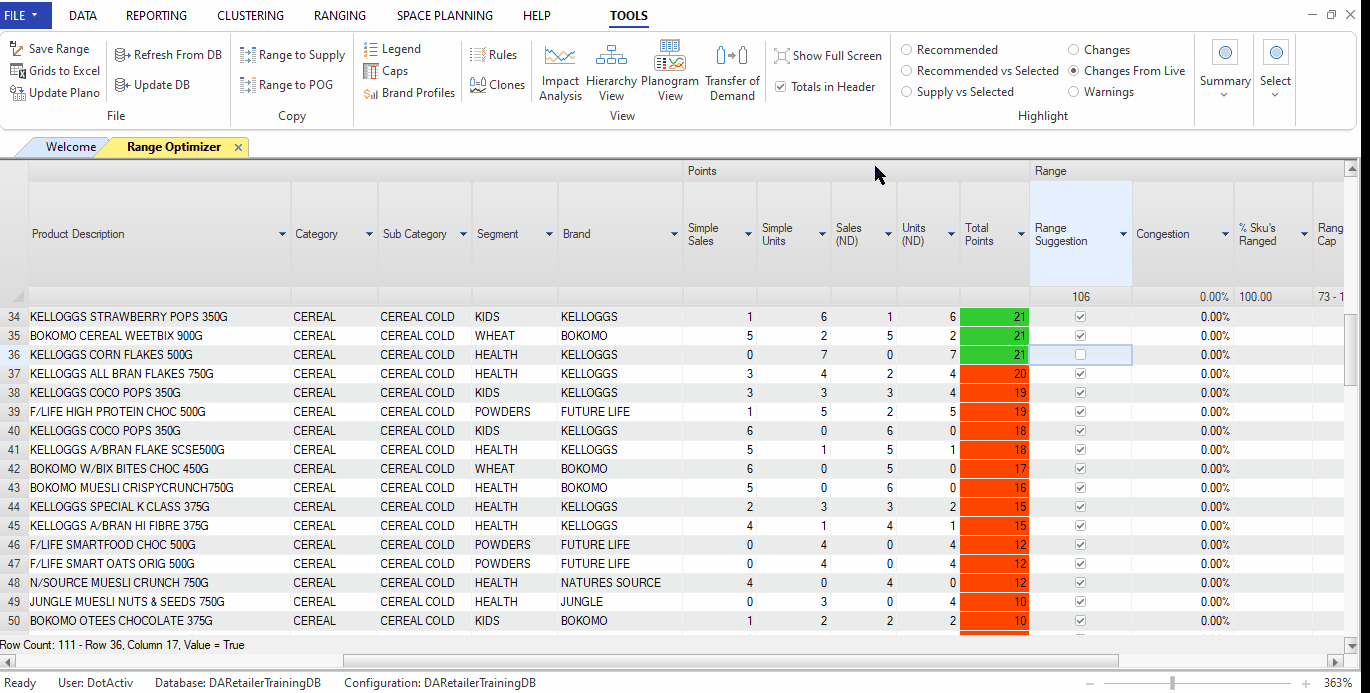Open the Category column filter dropdown
Viewport: 1370px width, 693px height.
point(369,234)
